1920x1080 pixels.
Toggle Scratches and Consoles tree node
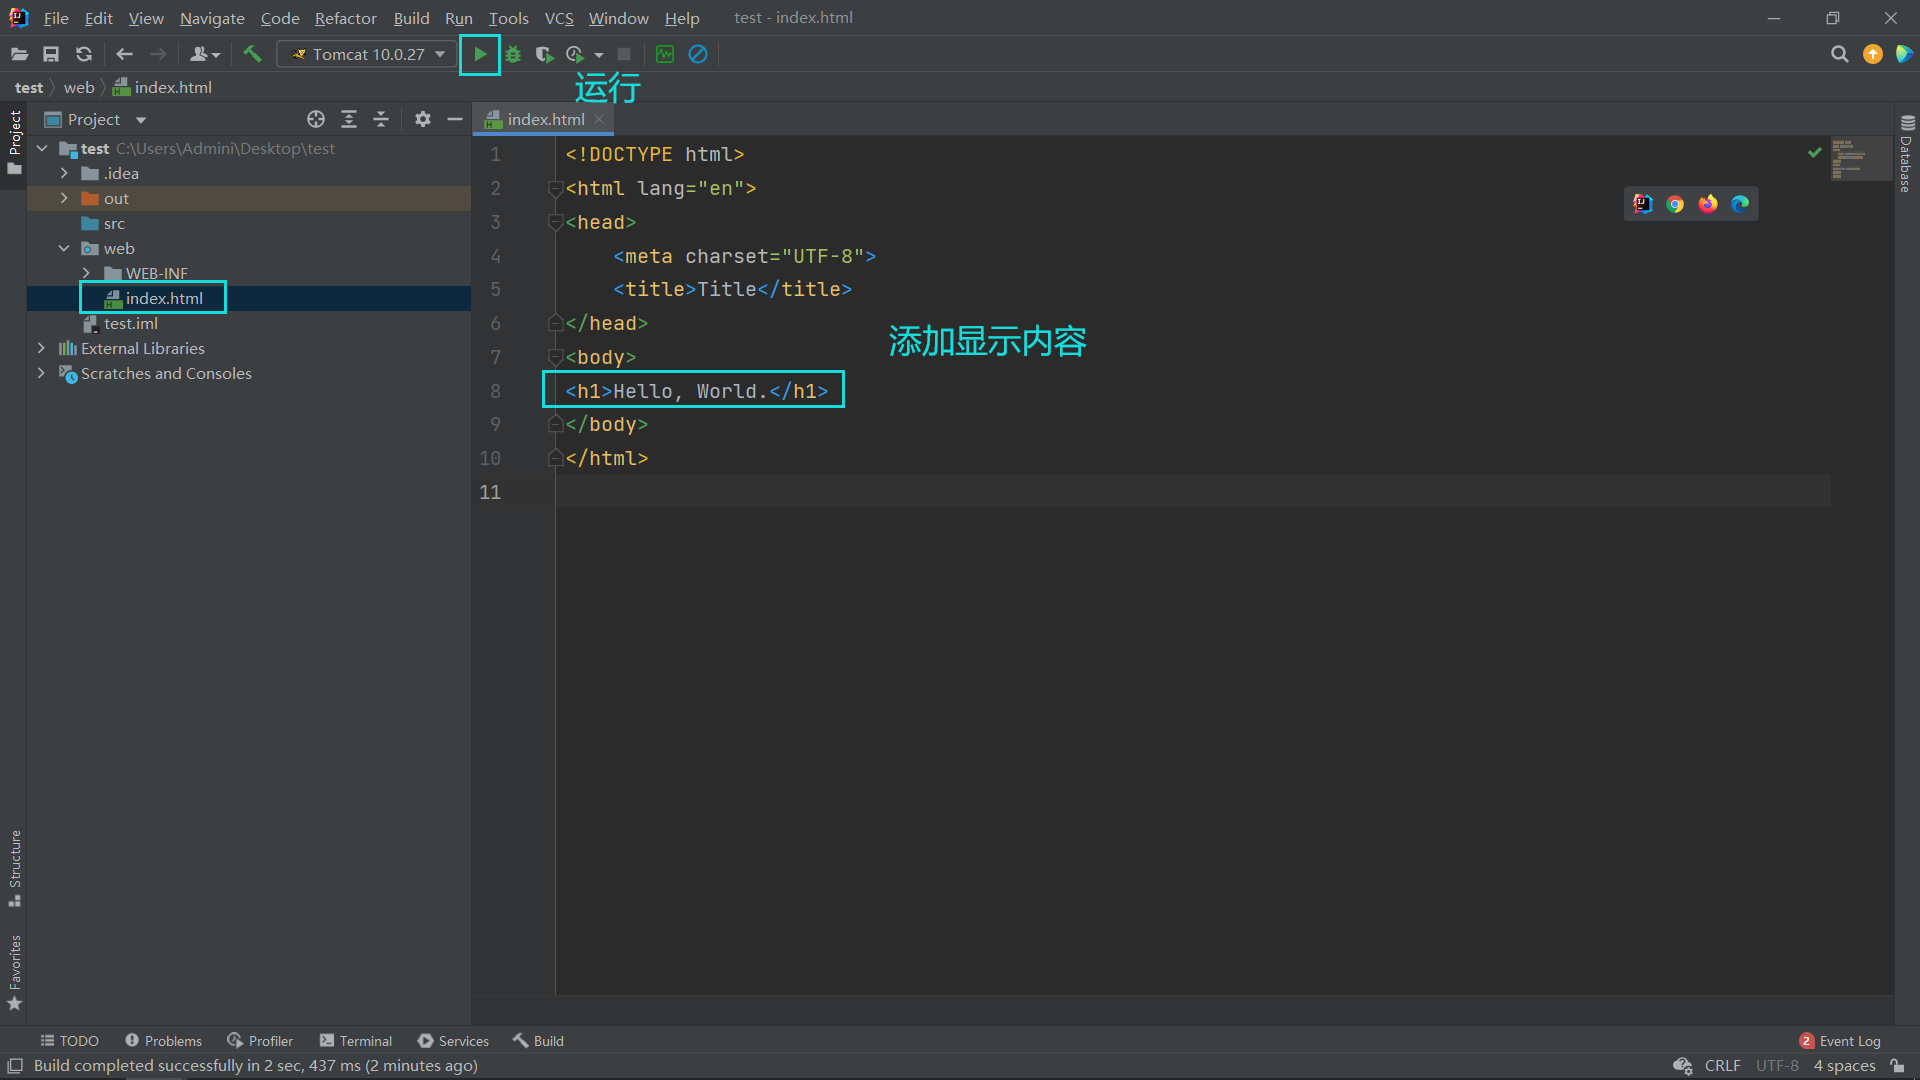[40, 373]
